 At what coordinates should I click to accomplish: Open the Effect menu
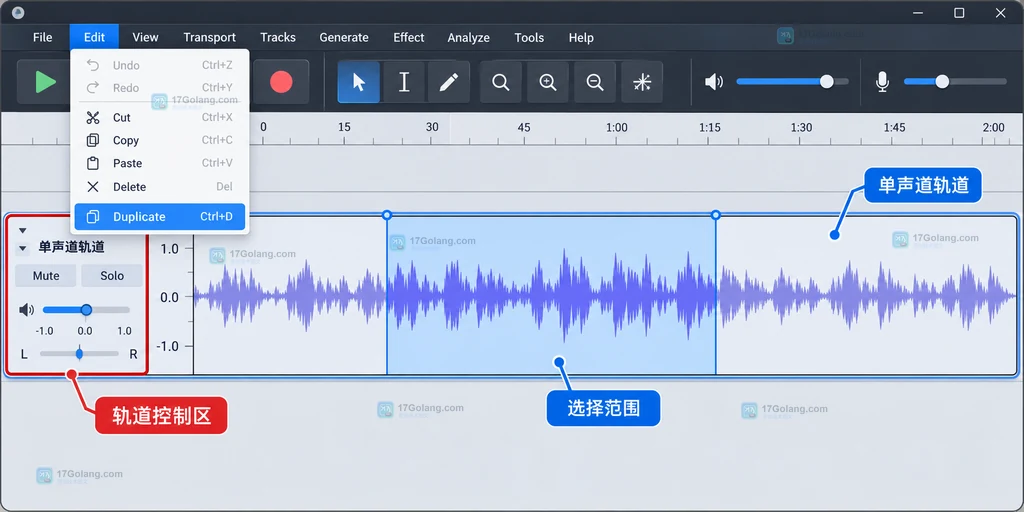409,37
